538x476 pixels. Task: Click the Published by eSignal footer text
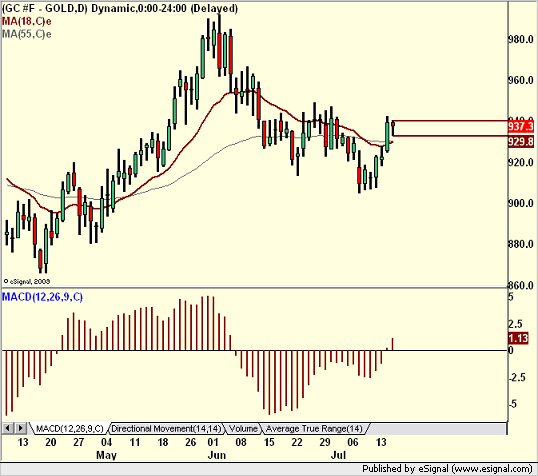pyautogui.click(x=447, y=468)
